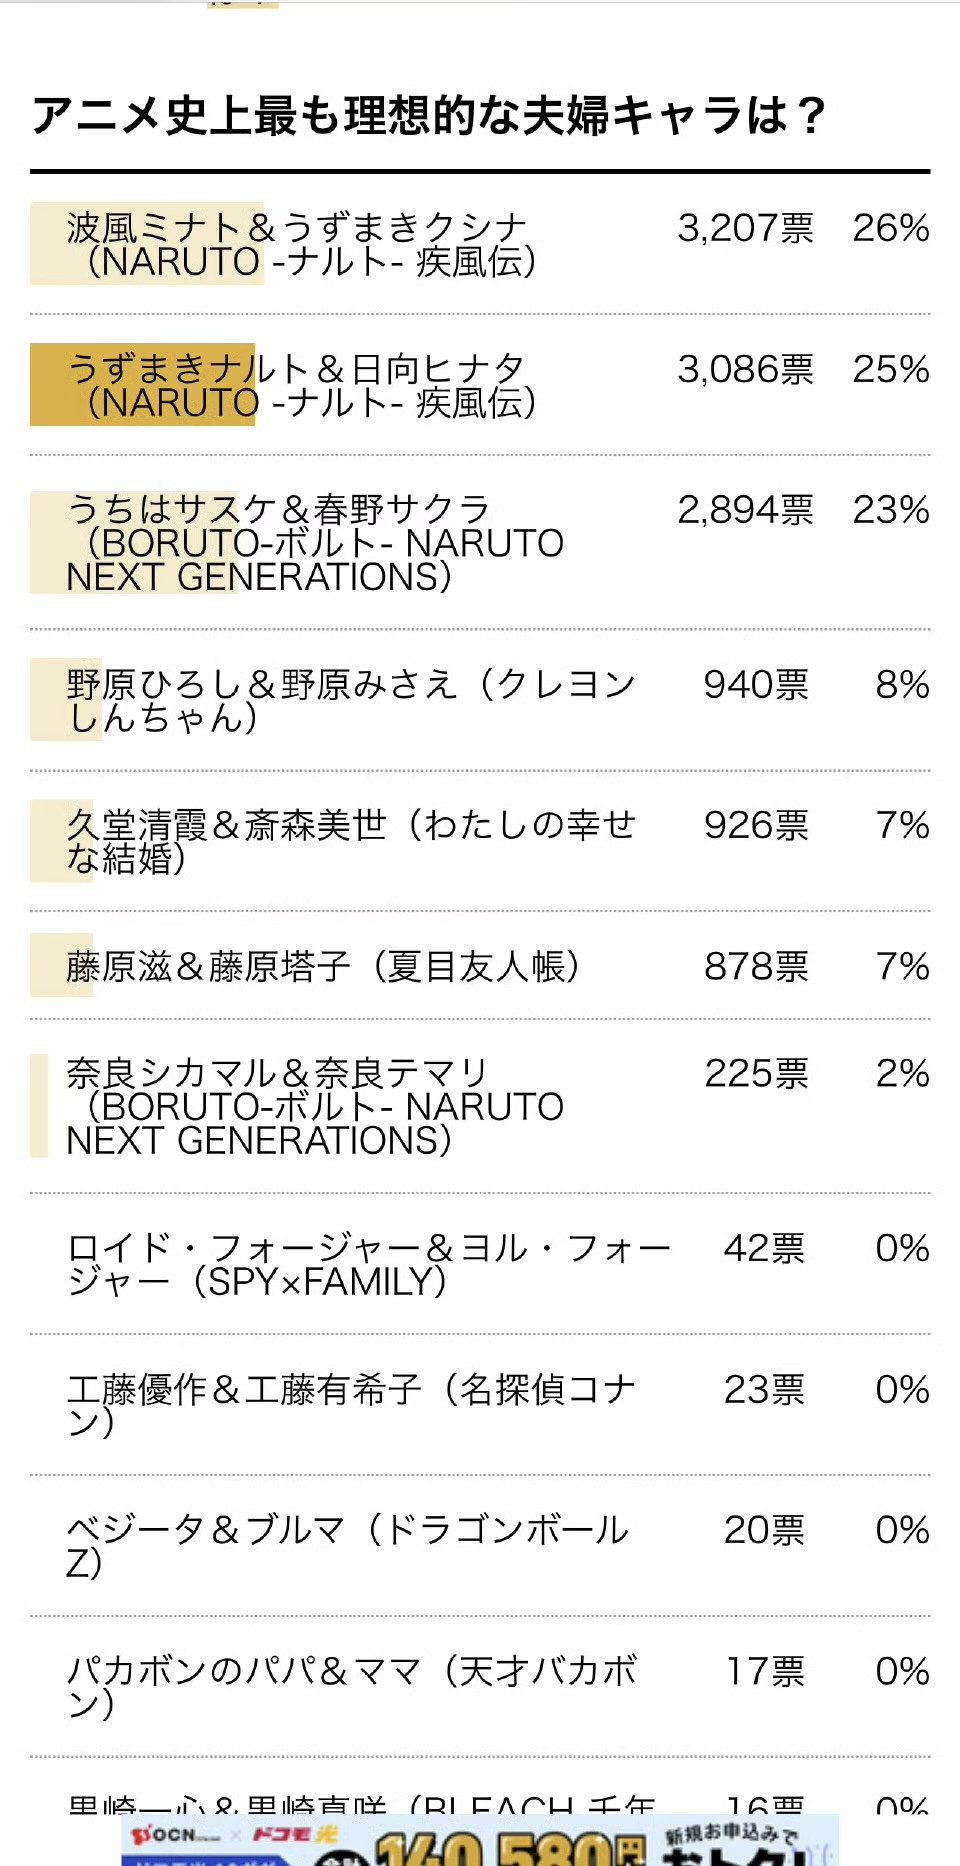
Task: Click the gold bar for ナルト＆ヒナタ
Action: 142,385
